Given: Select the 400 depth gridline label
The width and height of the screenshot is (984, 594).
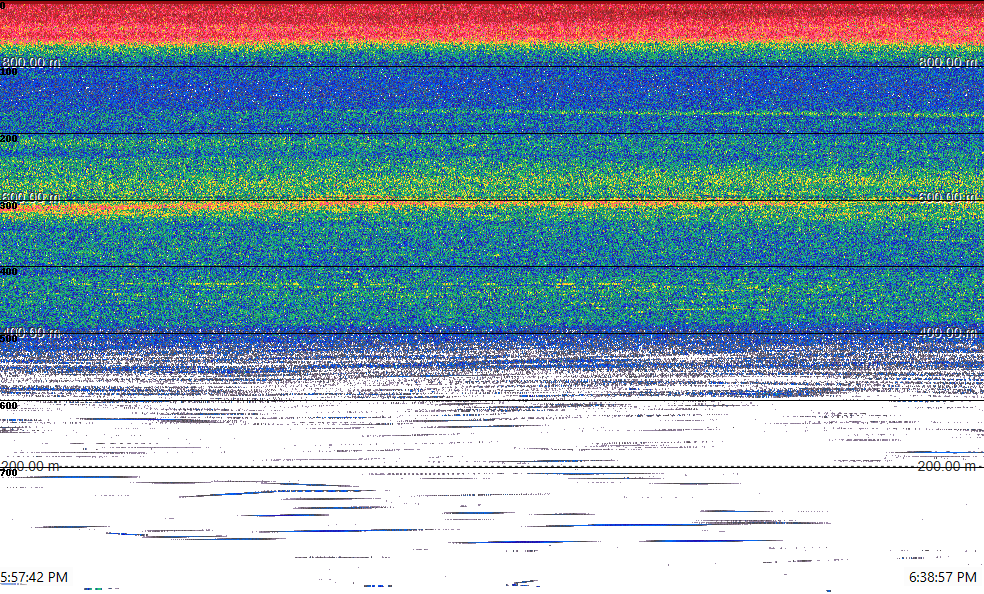Looking at the screenshot, I should tap(9, 272).
